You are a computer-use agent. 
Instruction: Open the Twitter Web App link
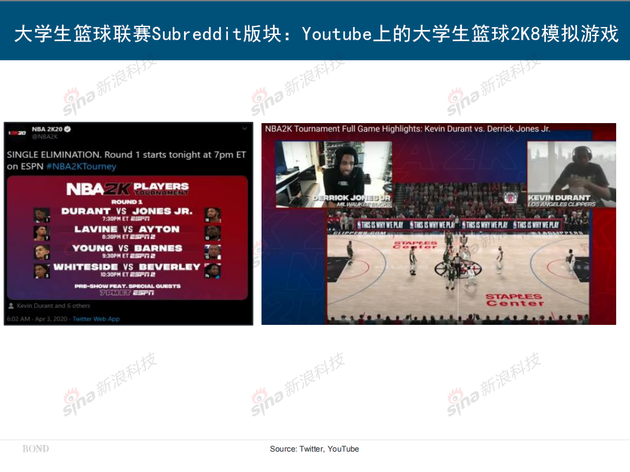click(96, 319)
